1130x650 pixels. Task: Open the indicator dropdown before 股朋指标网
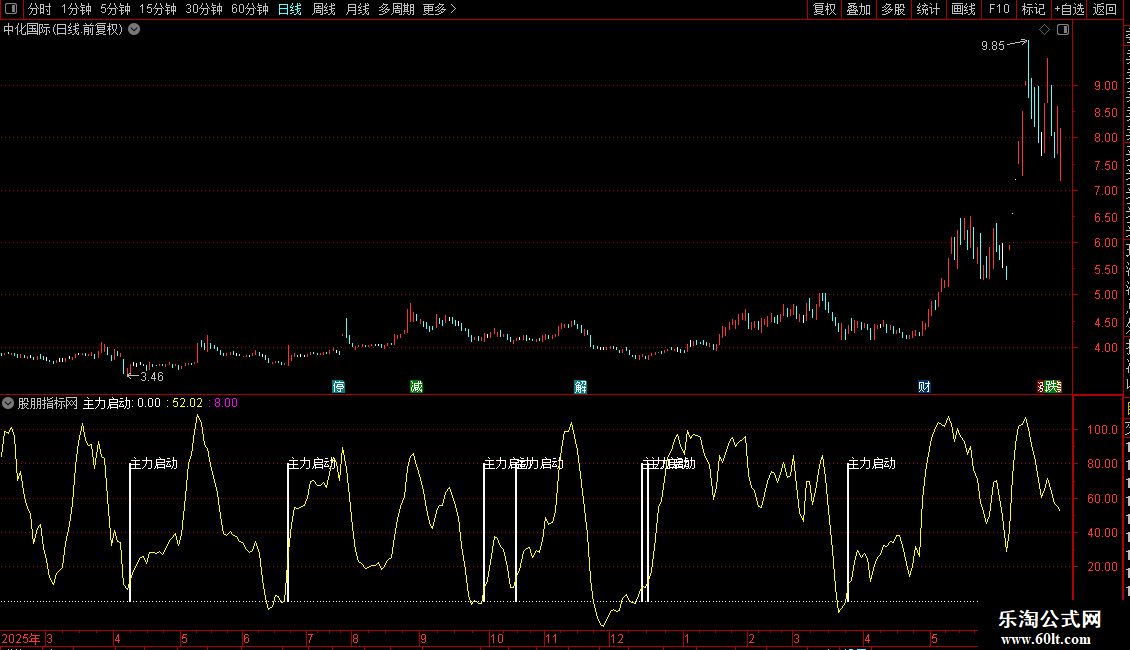(x=8, y=403)
